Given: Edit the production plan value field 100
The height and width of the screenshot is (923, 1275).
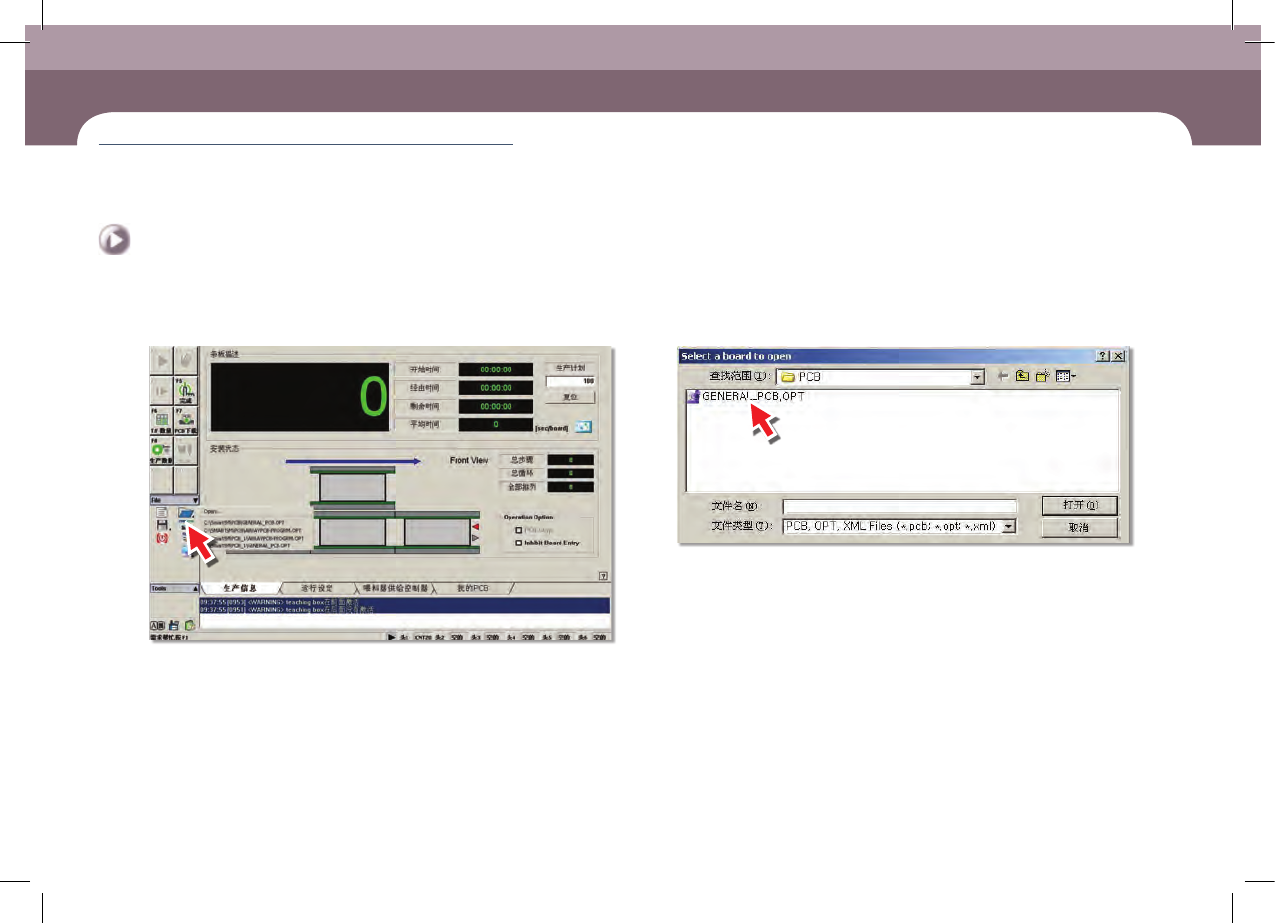Looking at the screenshot, I should (571, 381).
